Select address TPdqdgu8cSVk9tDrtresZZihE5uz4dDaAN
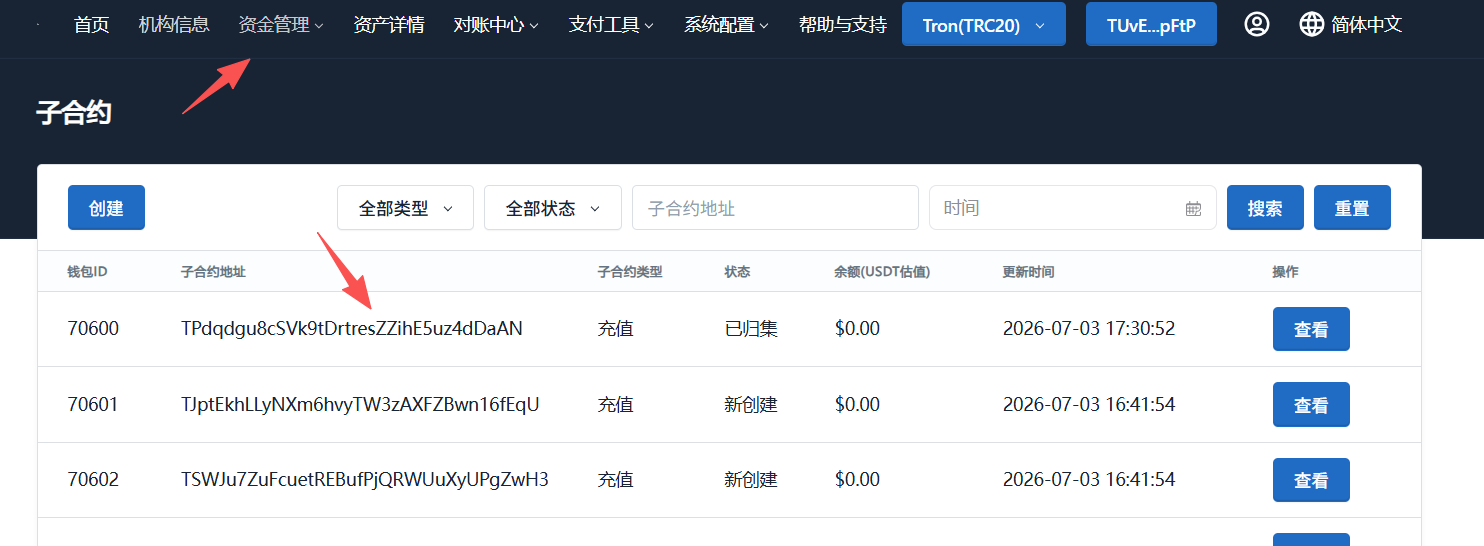Image resolution: width=1484 pixels, height=546 pixels. pyautogui.click(x=352, y=328)
